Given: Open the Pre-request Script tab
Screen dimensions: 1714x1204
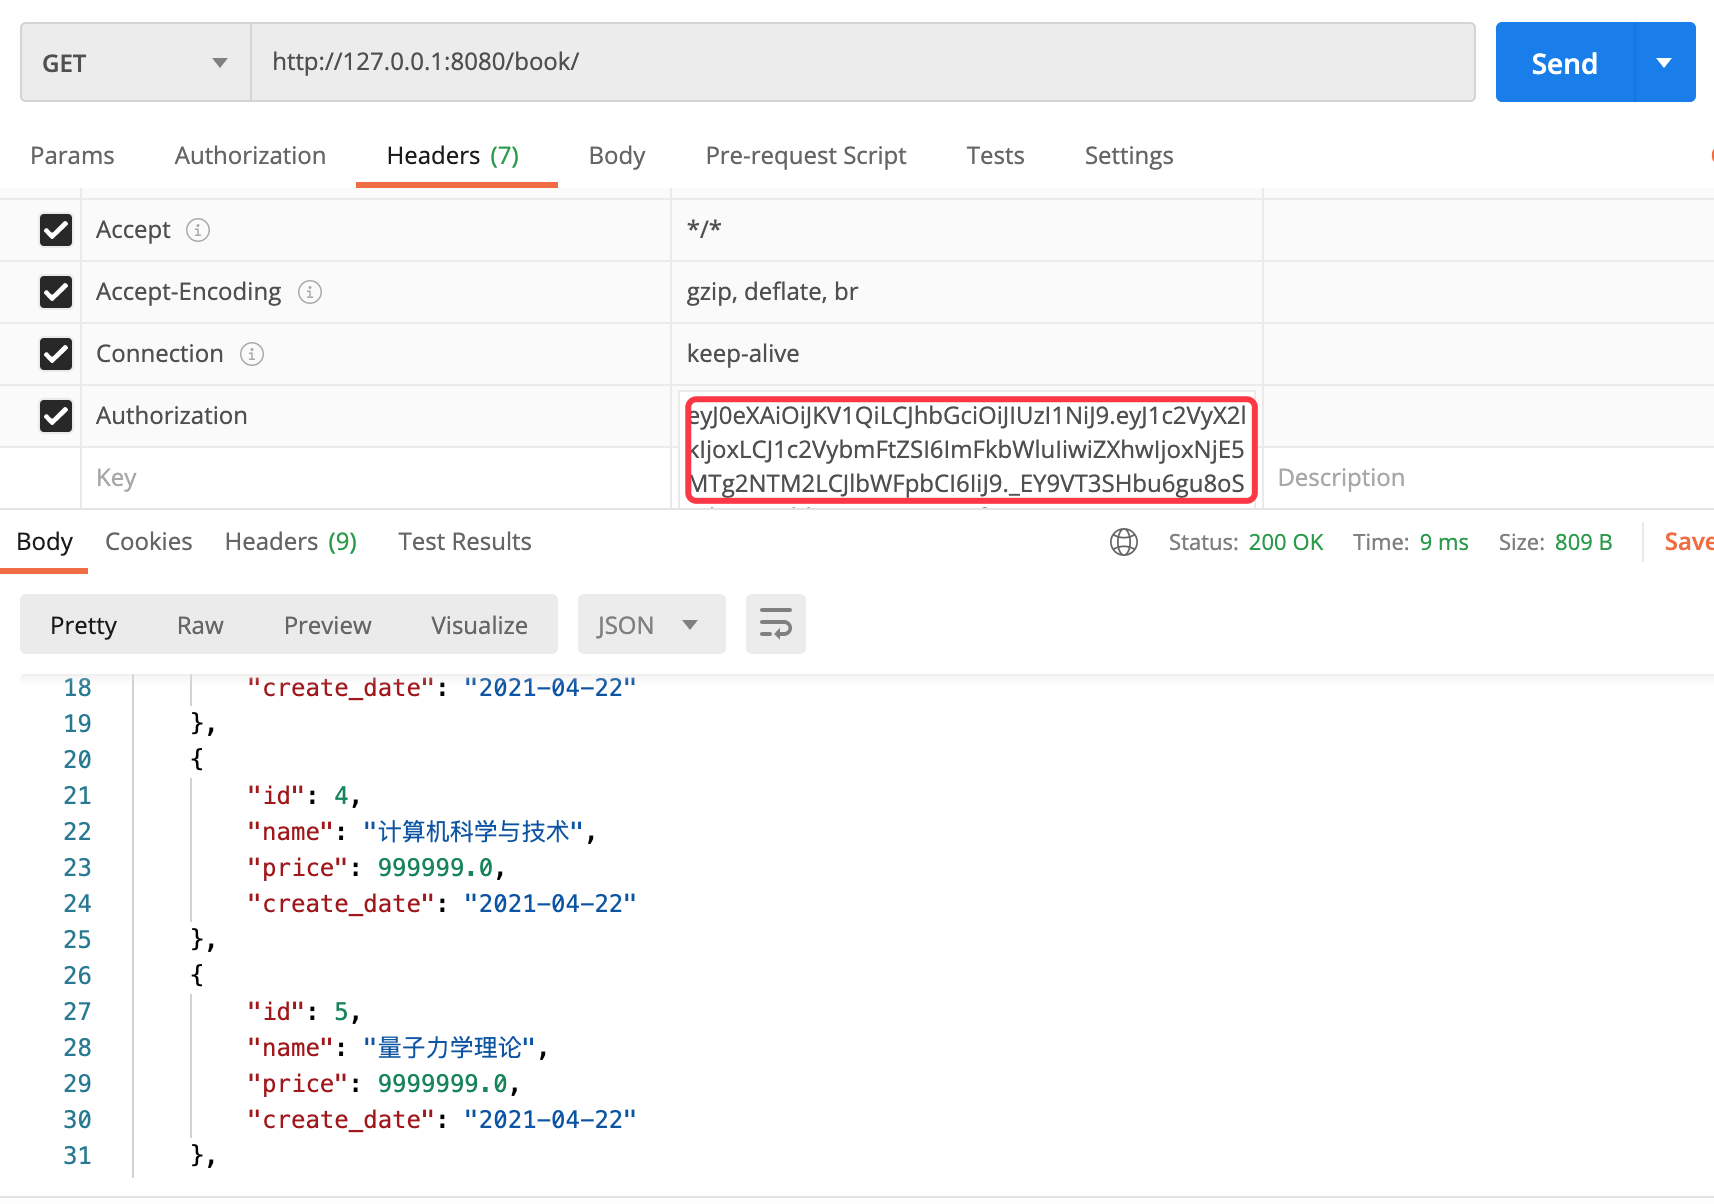Looking at the screenshot, I should [x=806, y=156].
